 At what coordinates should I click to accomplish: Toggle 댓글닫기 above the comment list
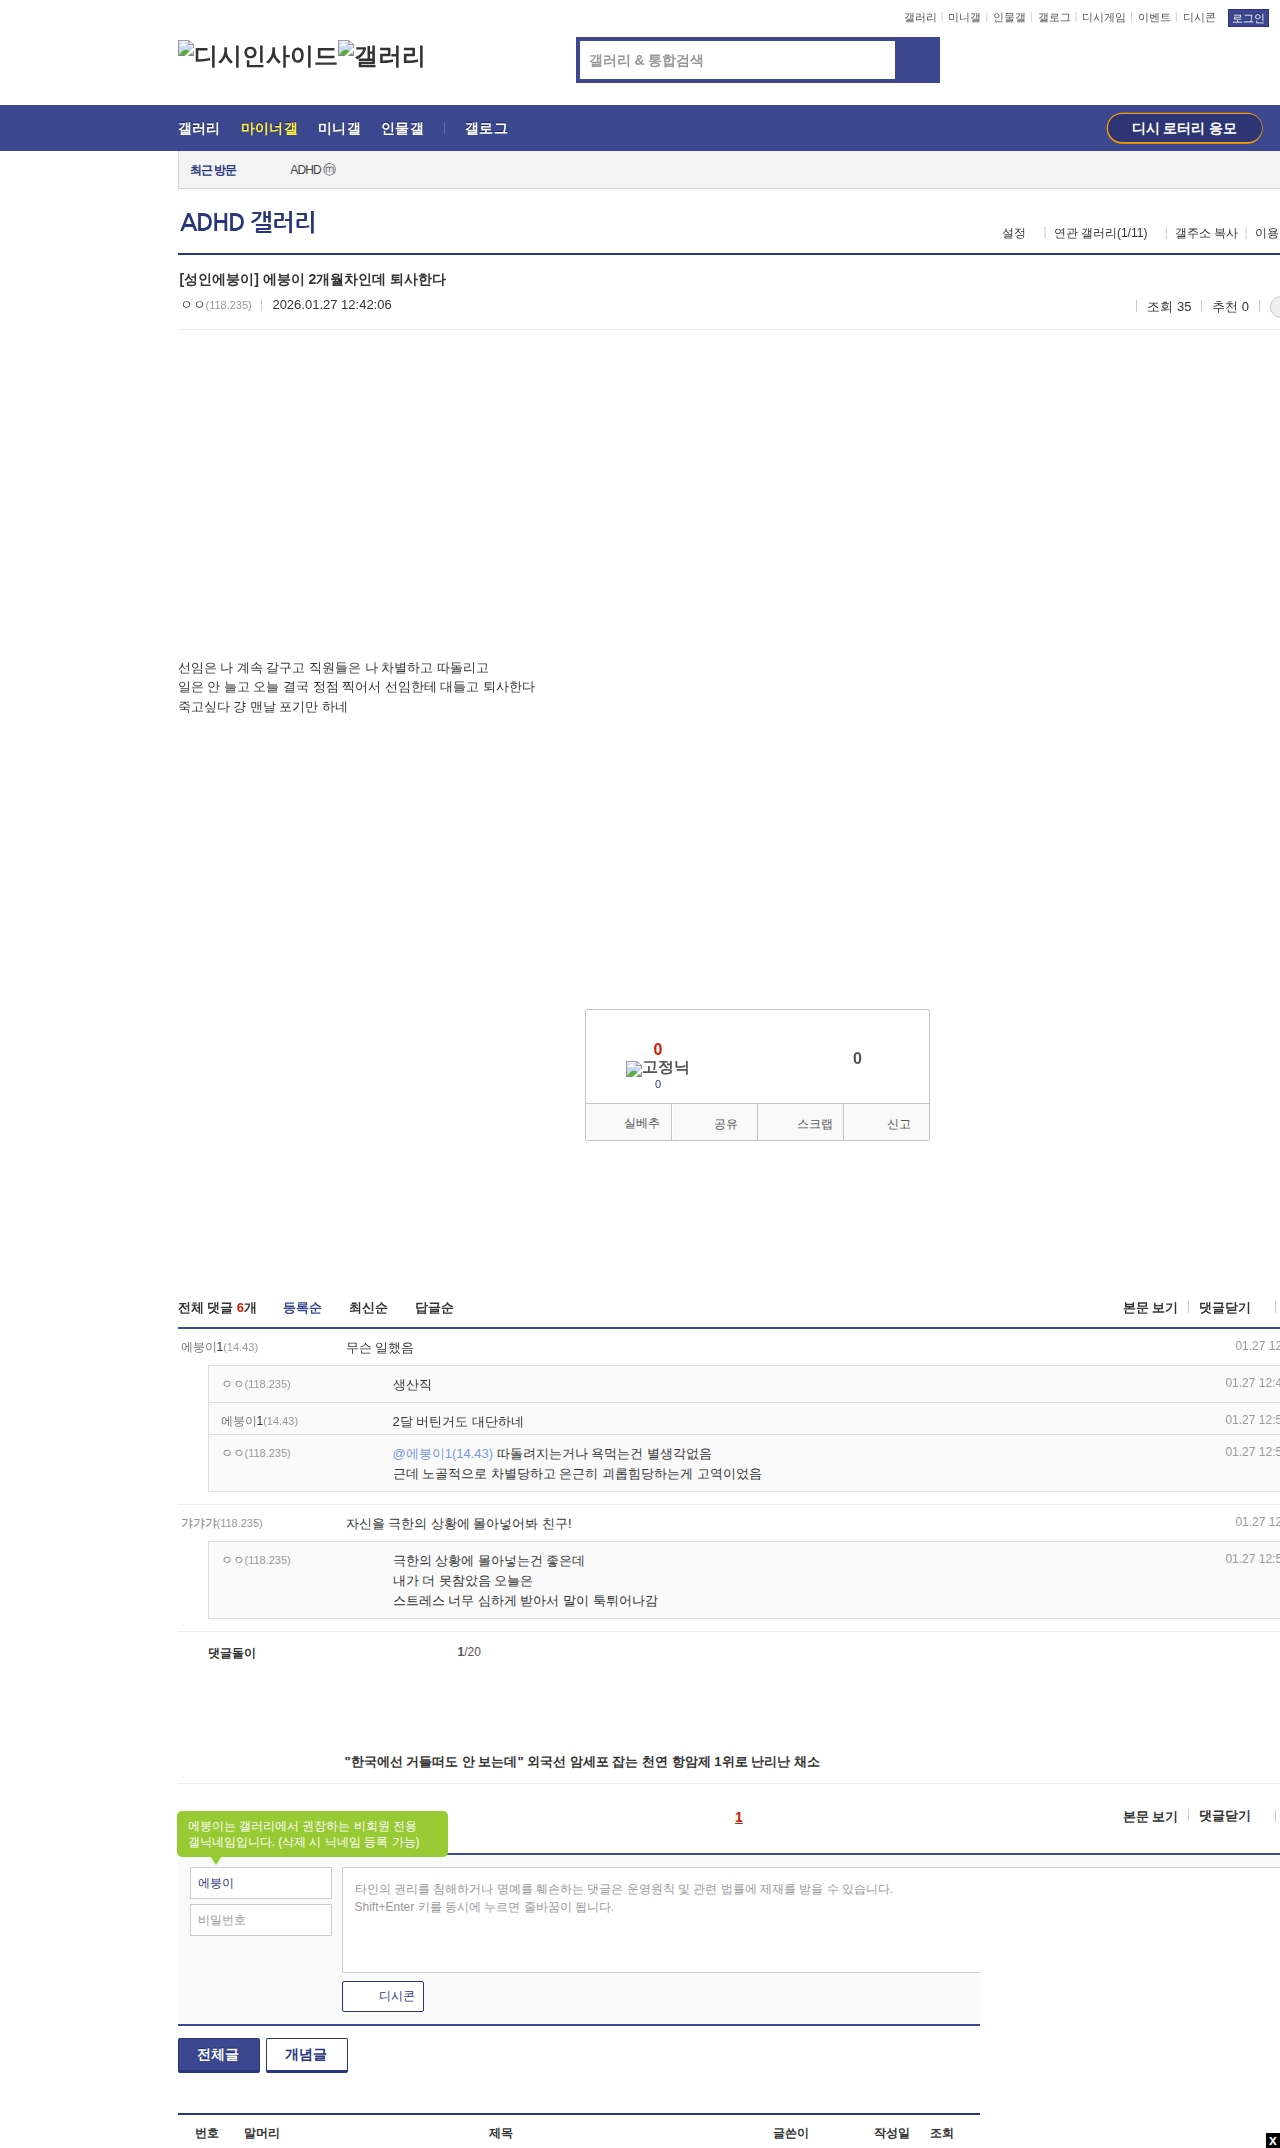1224,1308
